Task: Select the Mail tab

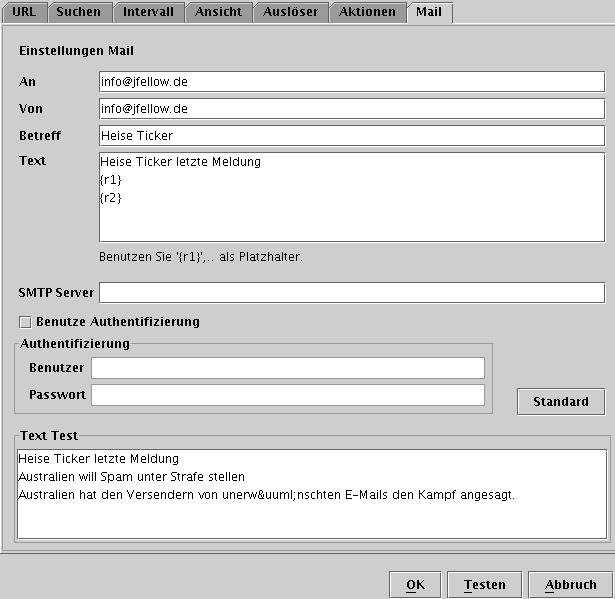Action: pos(429,12)
